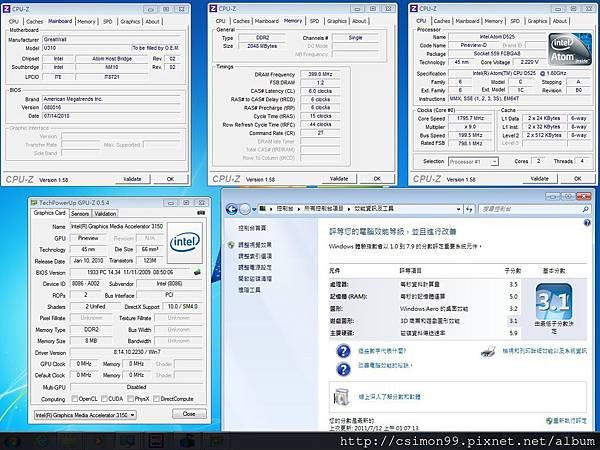Click OK in the Memory CPU-Z window
The image size is (600, 450).
377,179
